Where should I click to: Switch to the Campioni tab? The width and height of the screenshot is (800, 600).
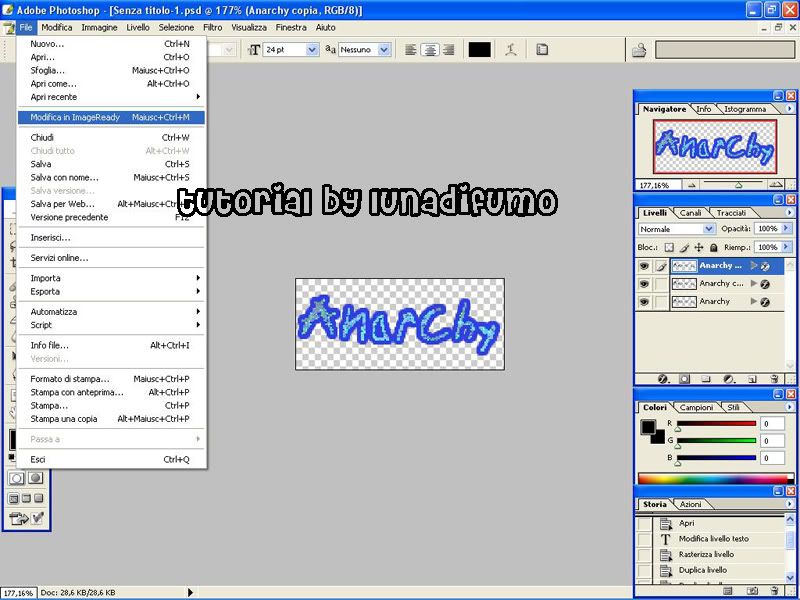coord(696,408)
